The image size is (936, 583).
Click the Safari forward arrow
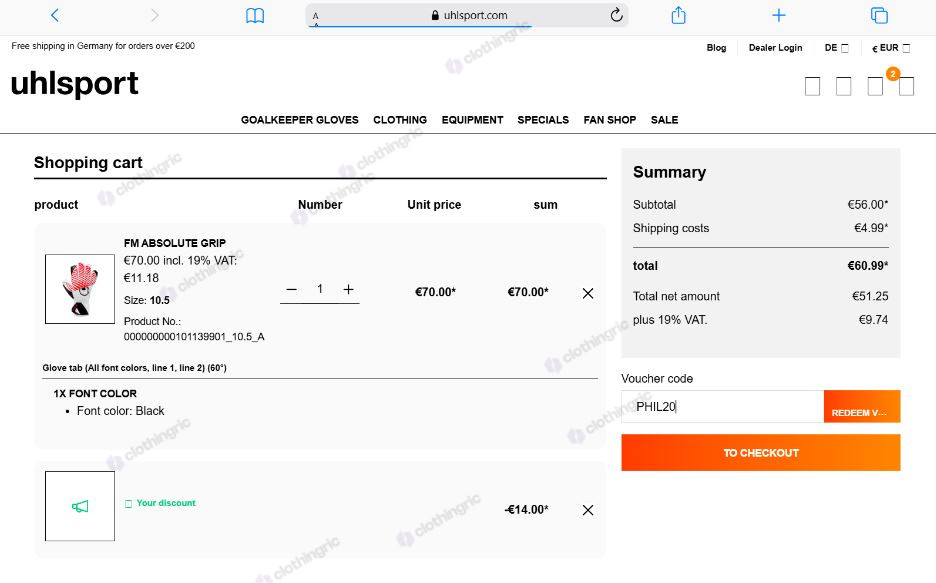click(x=155, y=15)
